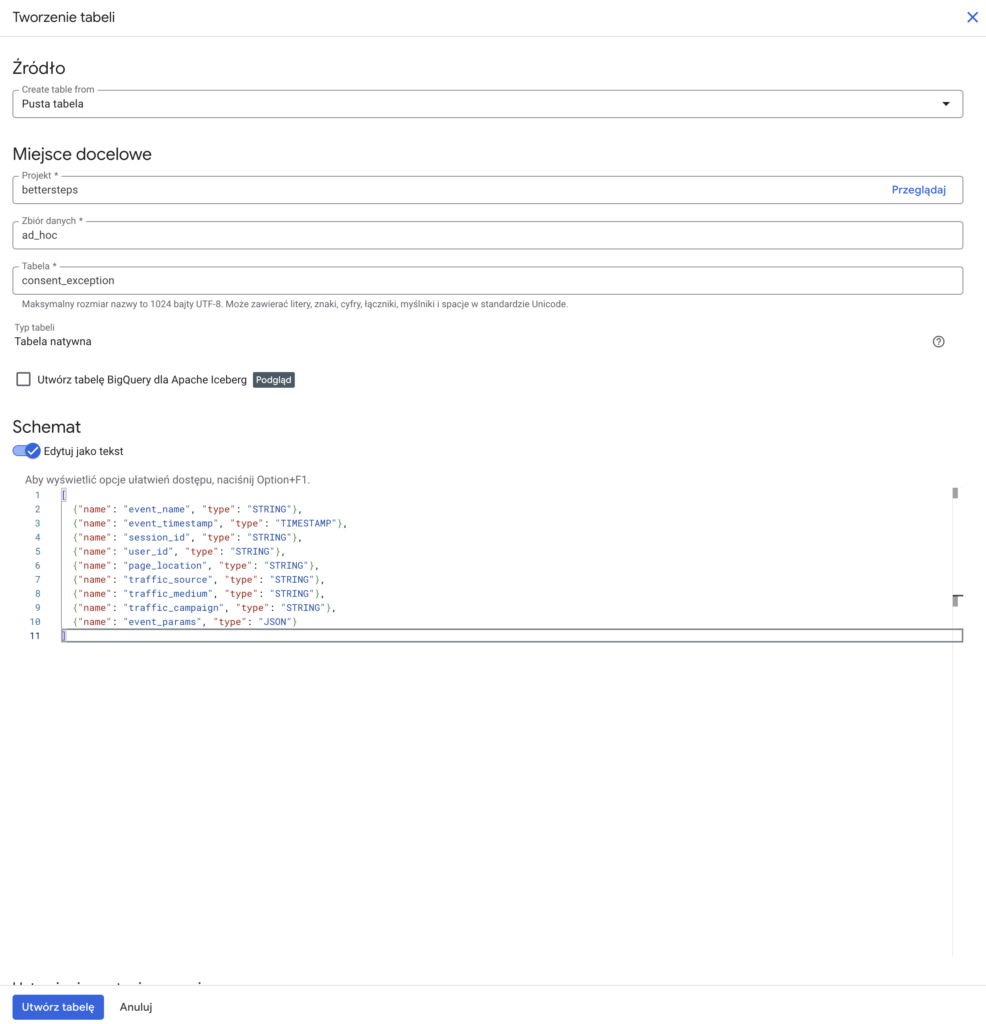This screenshot has height=1024, width=986.
Task: Toggle the Edytuj jako tekst switch
Action: click(x=27, y=451)
